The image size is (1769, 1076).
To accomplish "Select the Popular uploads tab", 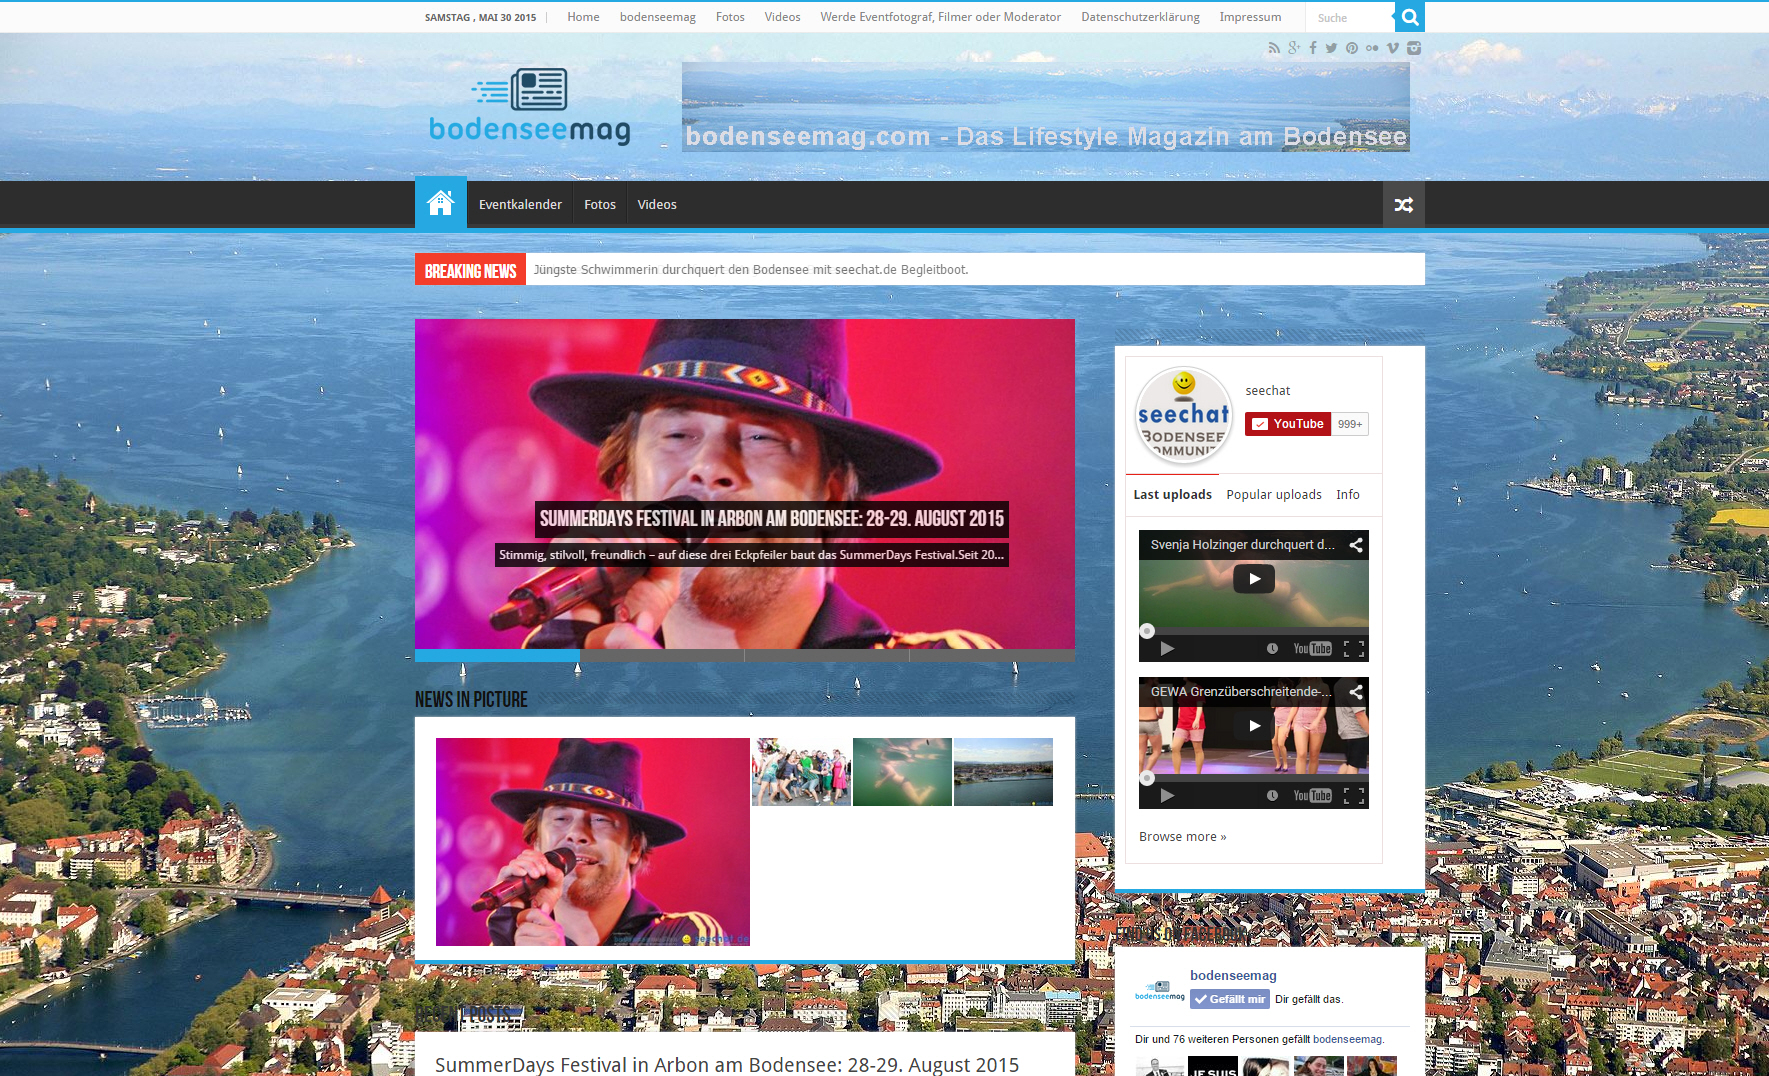I will click(x=1274, y=495).
